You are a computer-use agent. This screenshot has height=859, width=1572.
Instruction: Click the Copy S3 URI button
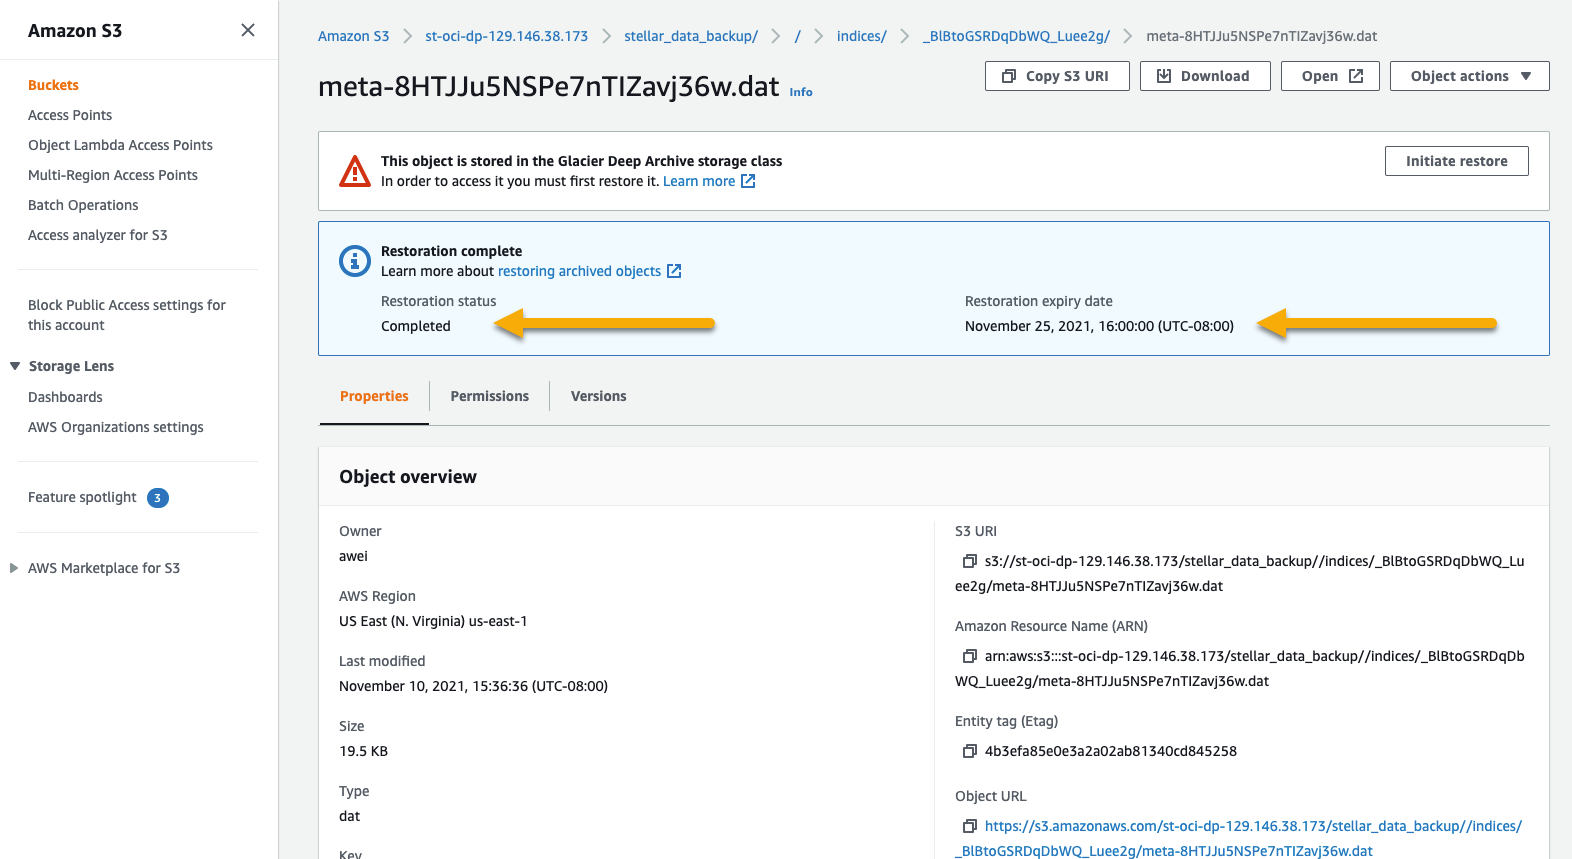tap(1056, 76)
